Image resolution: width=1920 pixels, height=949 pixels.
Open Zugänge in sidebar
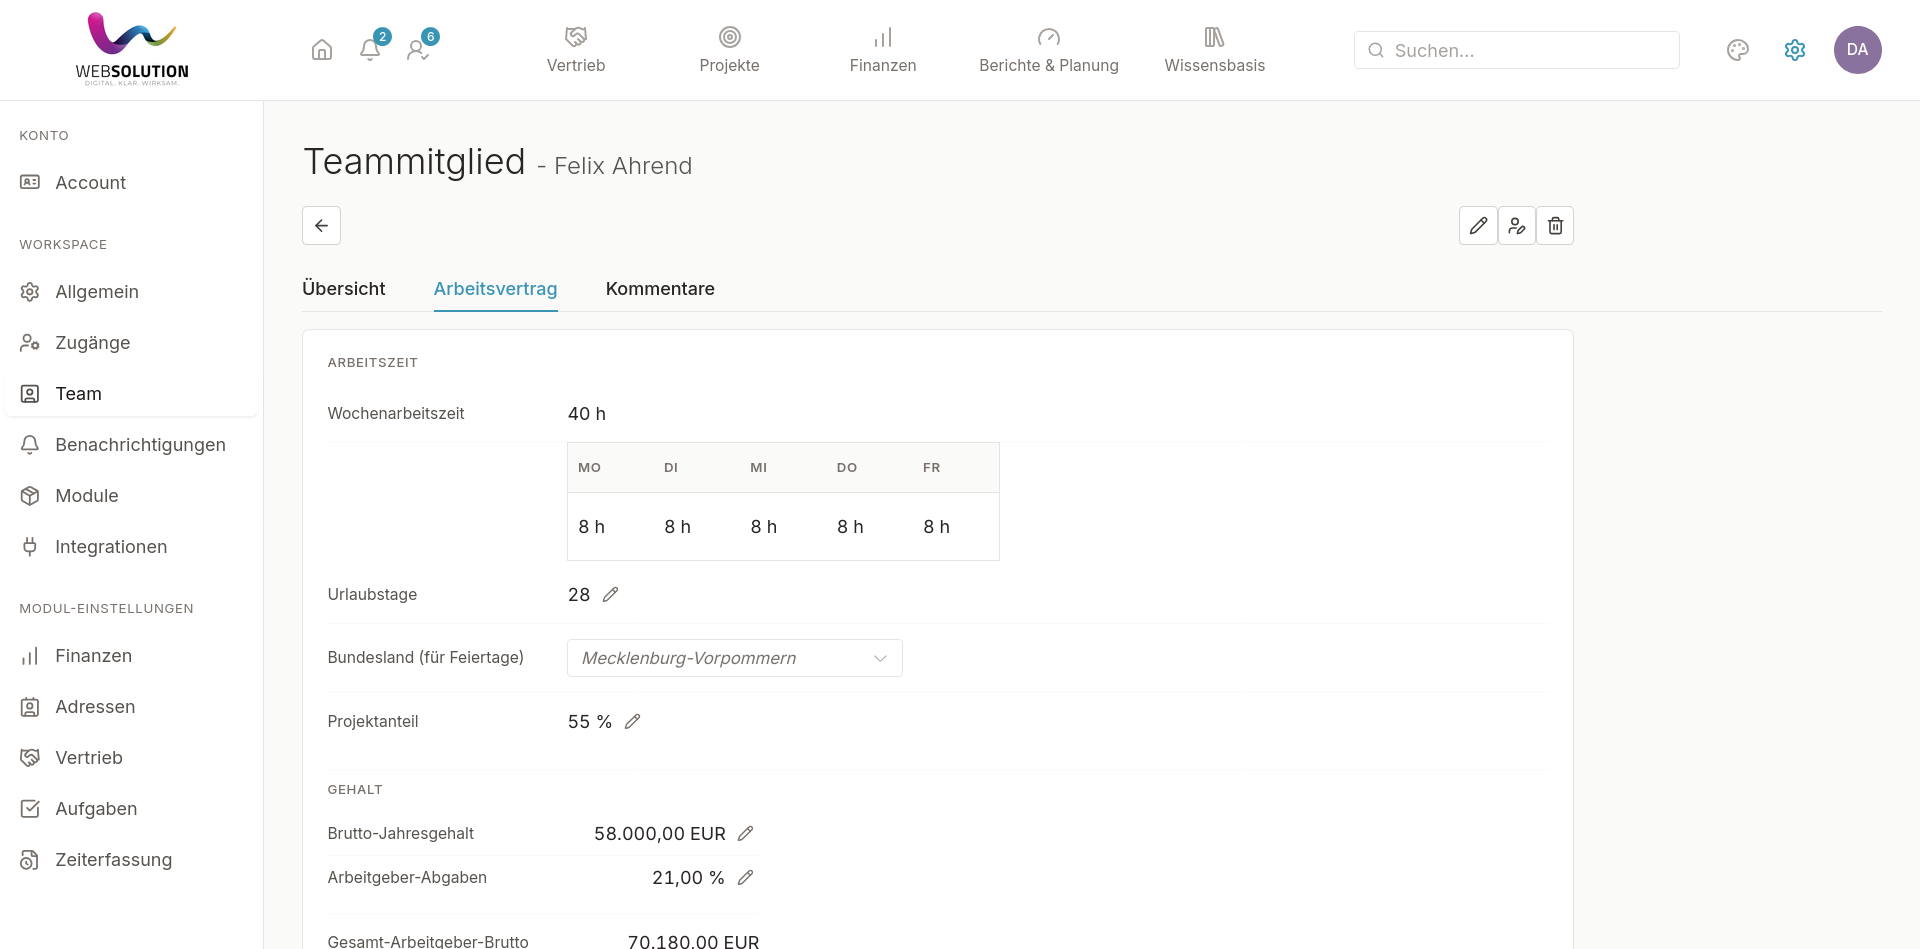[x=131, y=343]
